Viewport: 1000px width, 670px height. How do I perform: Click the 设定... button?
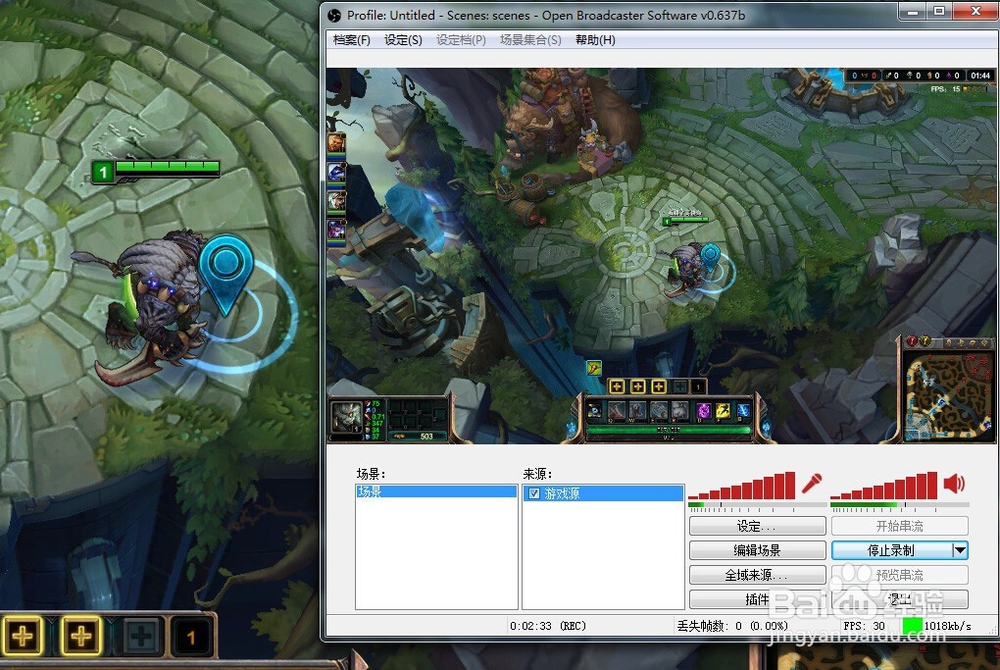pos(757,526)
